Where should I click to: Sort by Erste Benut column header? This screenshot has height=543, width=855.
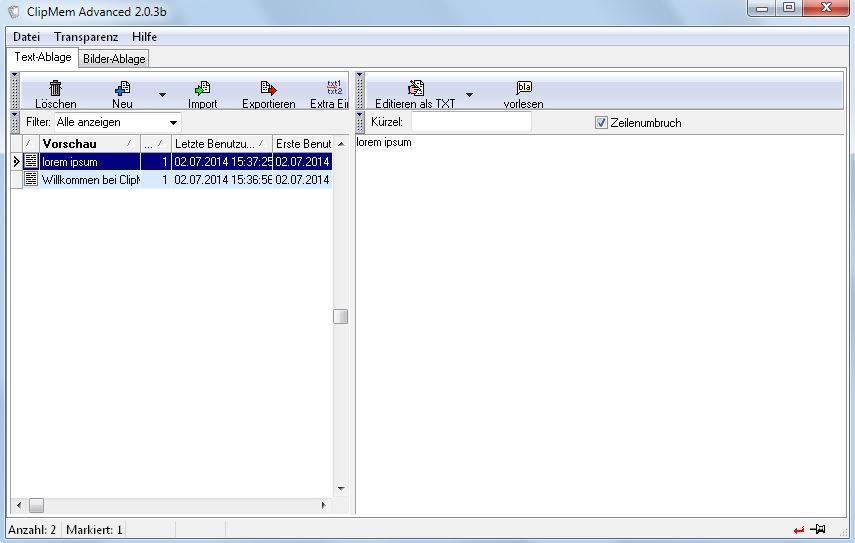[x=303, y=144]
